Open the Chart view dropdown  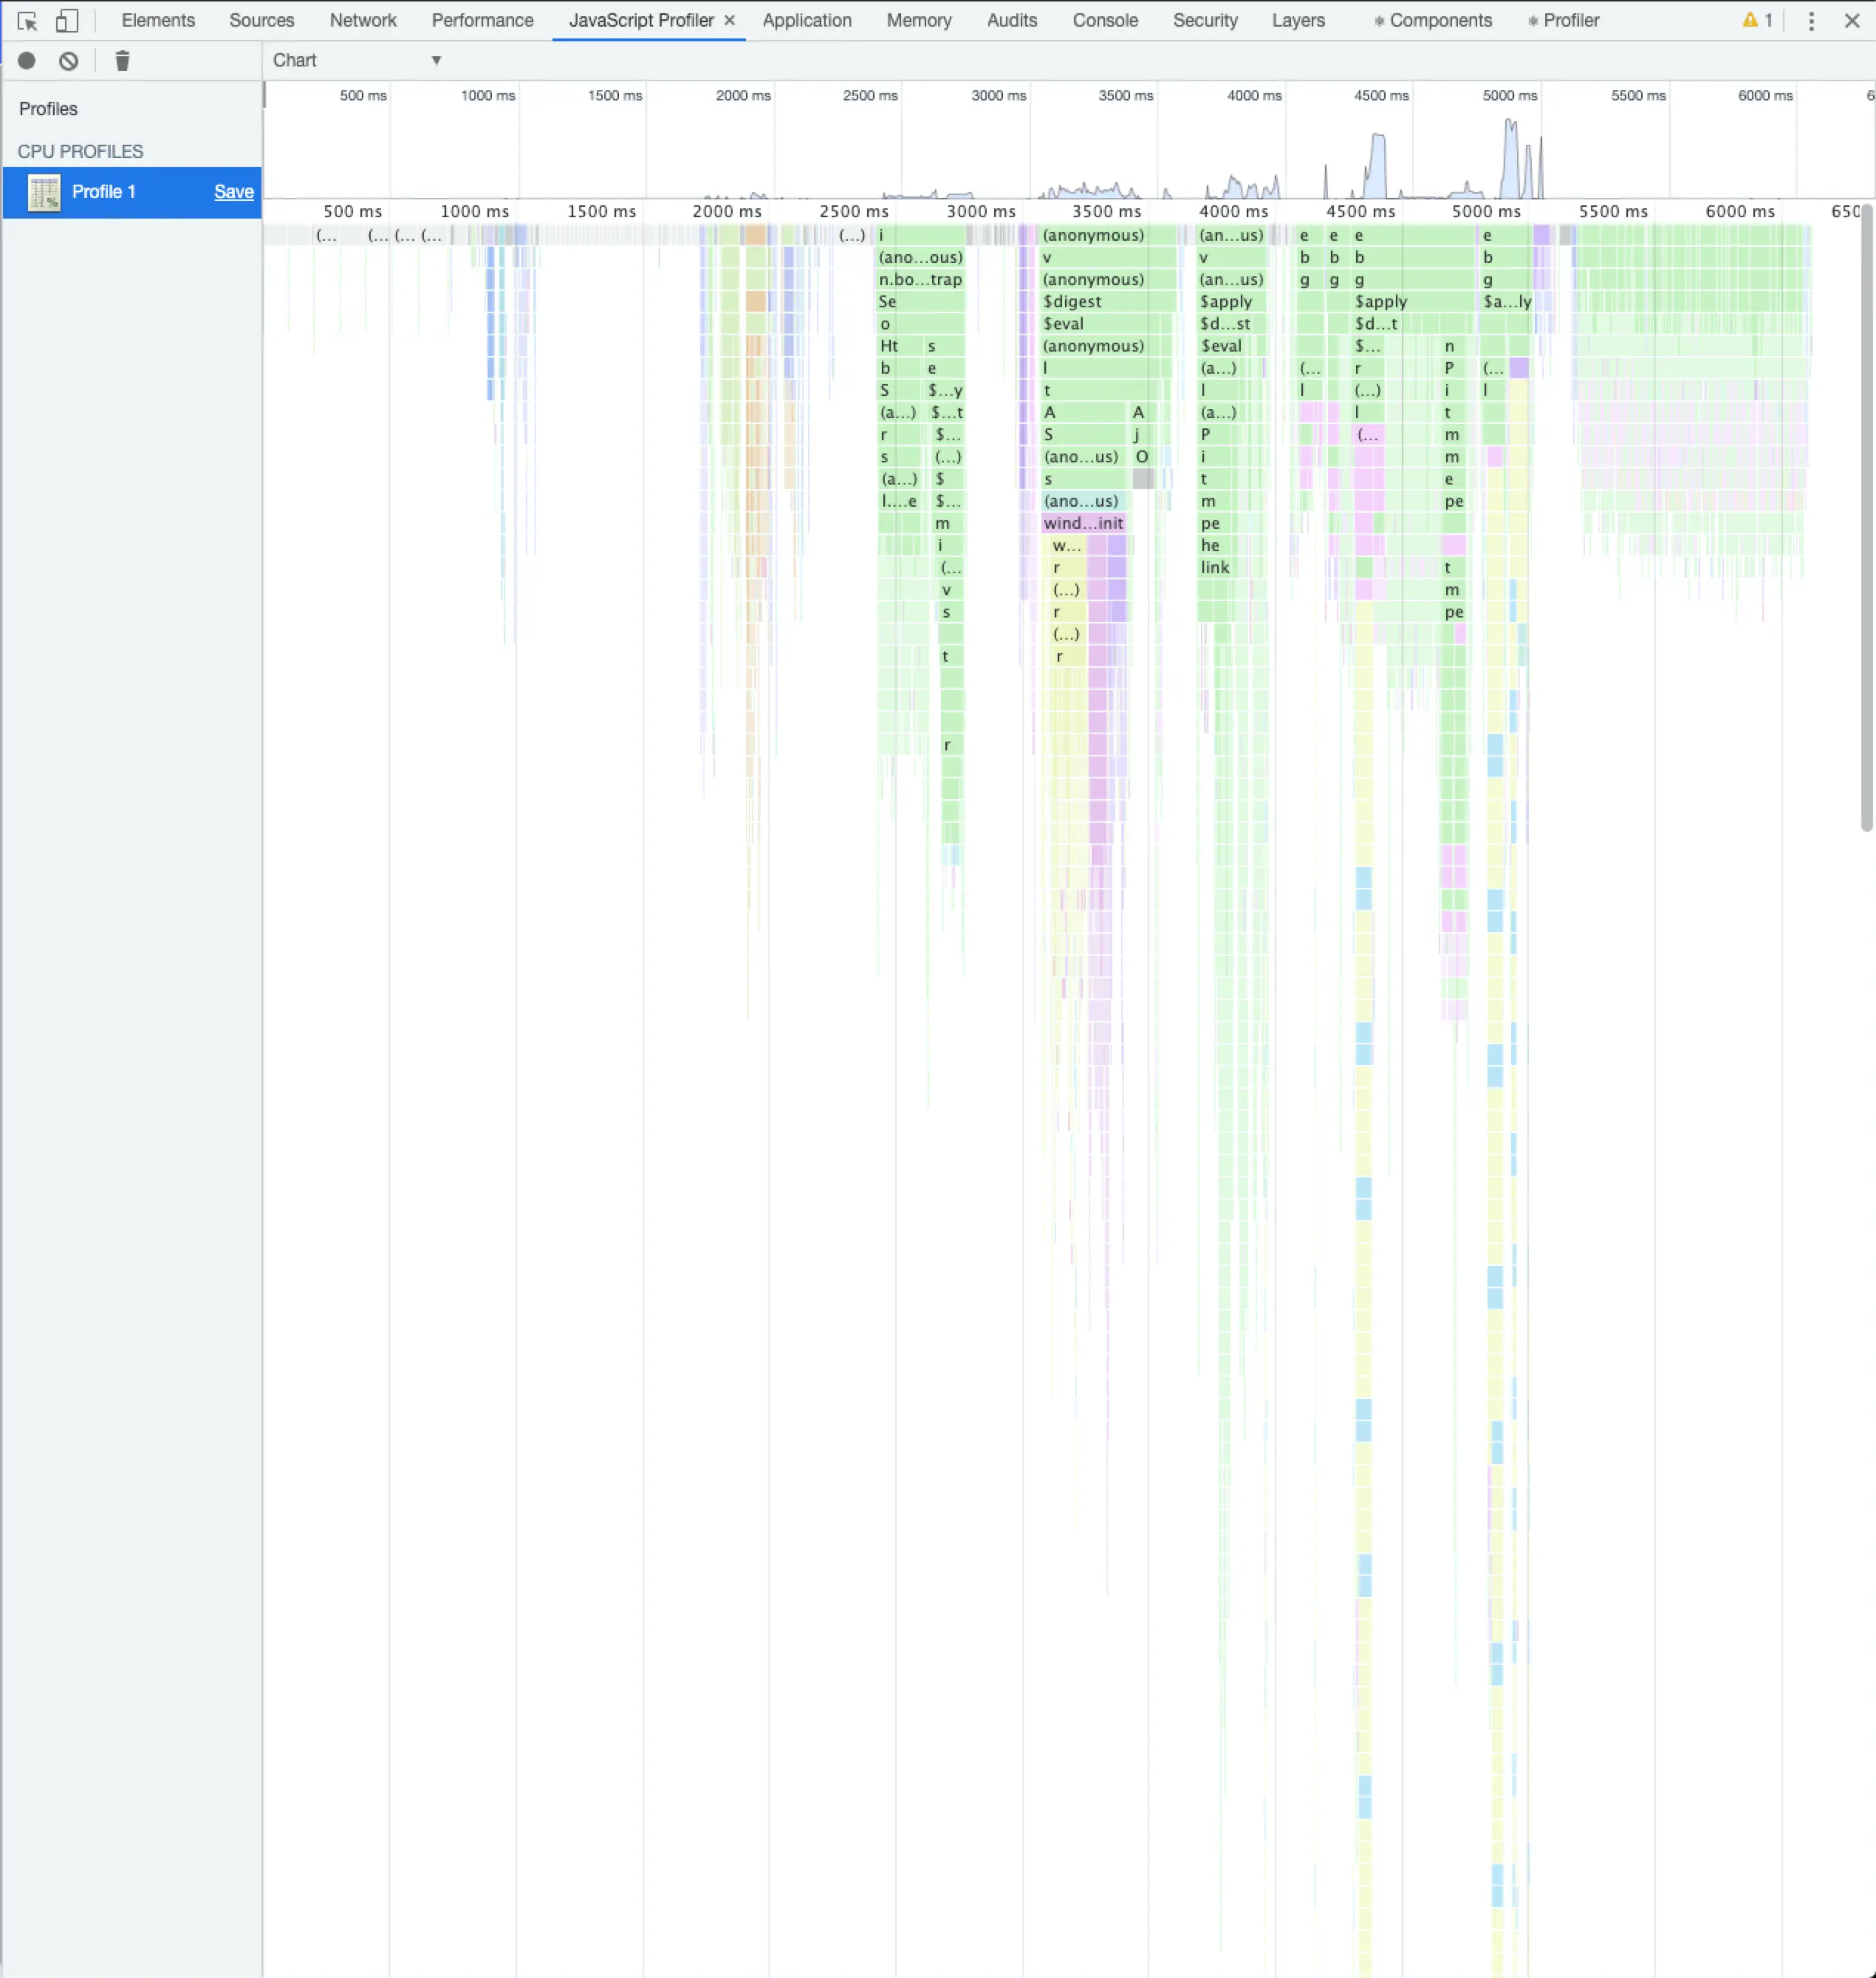click(x=357, y=60)
